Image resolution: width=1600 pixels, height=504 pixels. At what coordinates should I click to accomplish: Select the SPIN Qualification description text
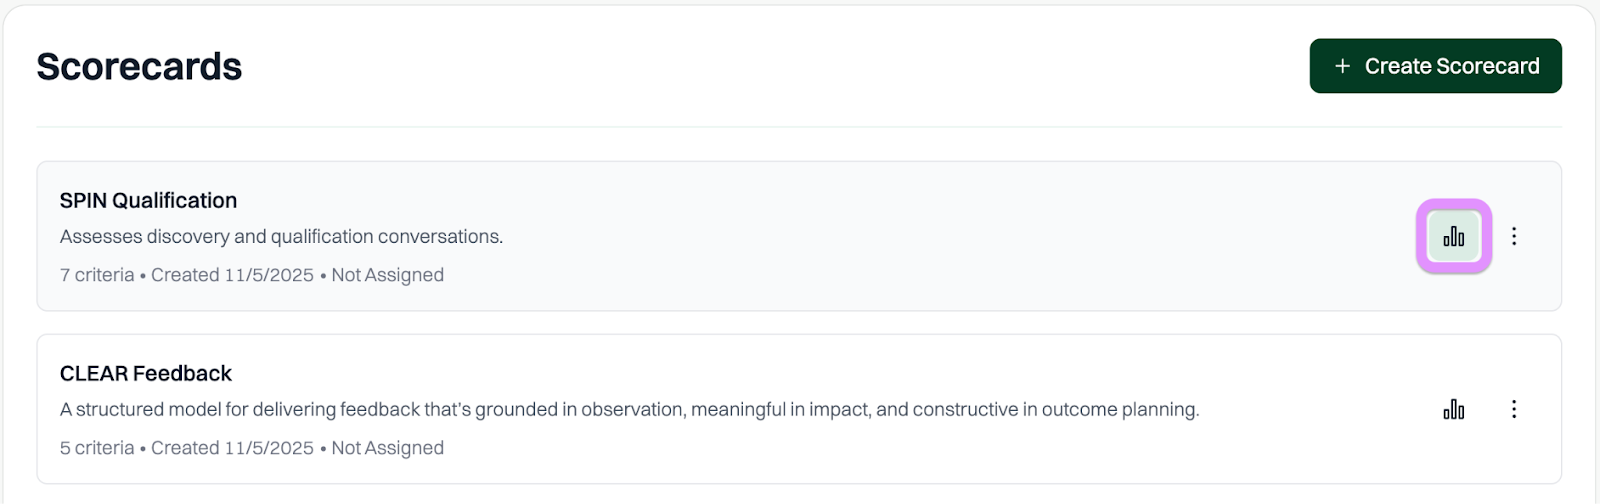pos(281,237)
